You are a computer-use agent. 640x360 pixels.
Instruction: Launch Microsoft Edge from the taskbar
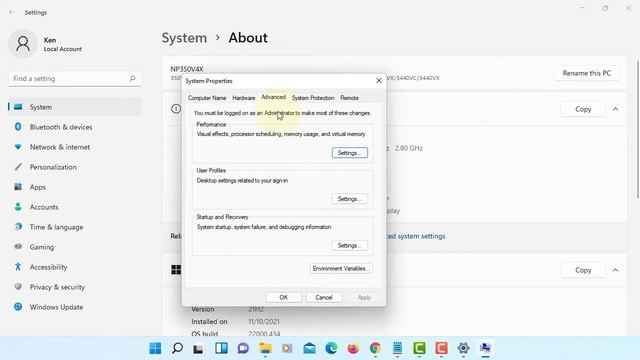(x=331, y=348)
